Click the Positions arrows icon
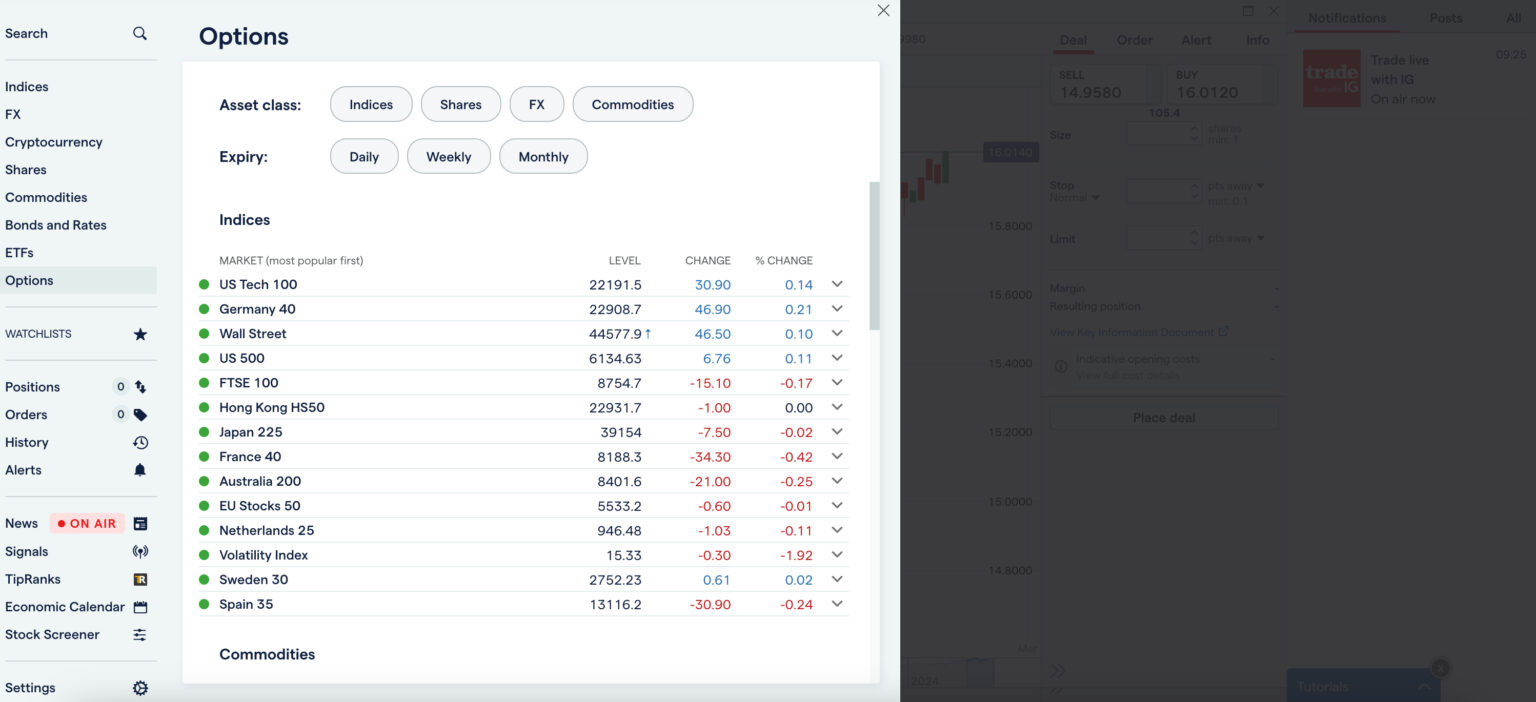1536x702 pixels. click(x=140, y=387)
